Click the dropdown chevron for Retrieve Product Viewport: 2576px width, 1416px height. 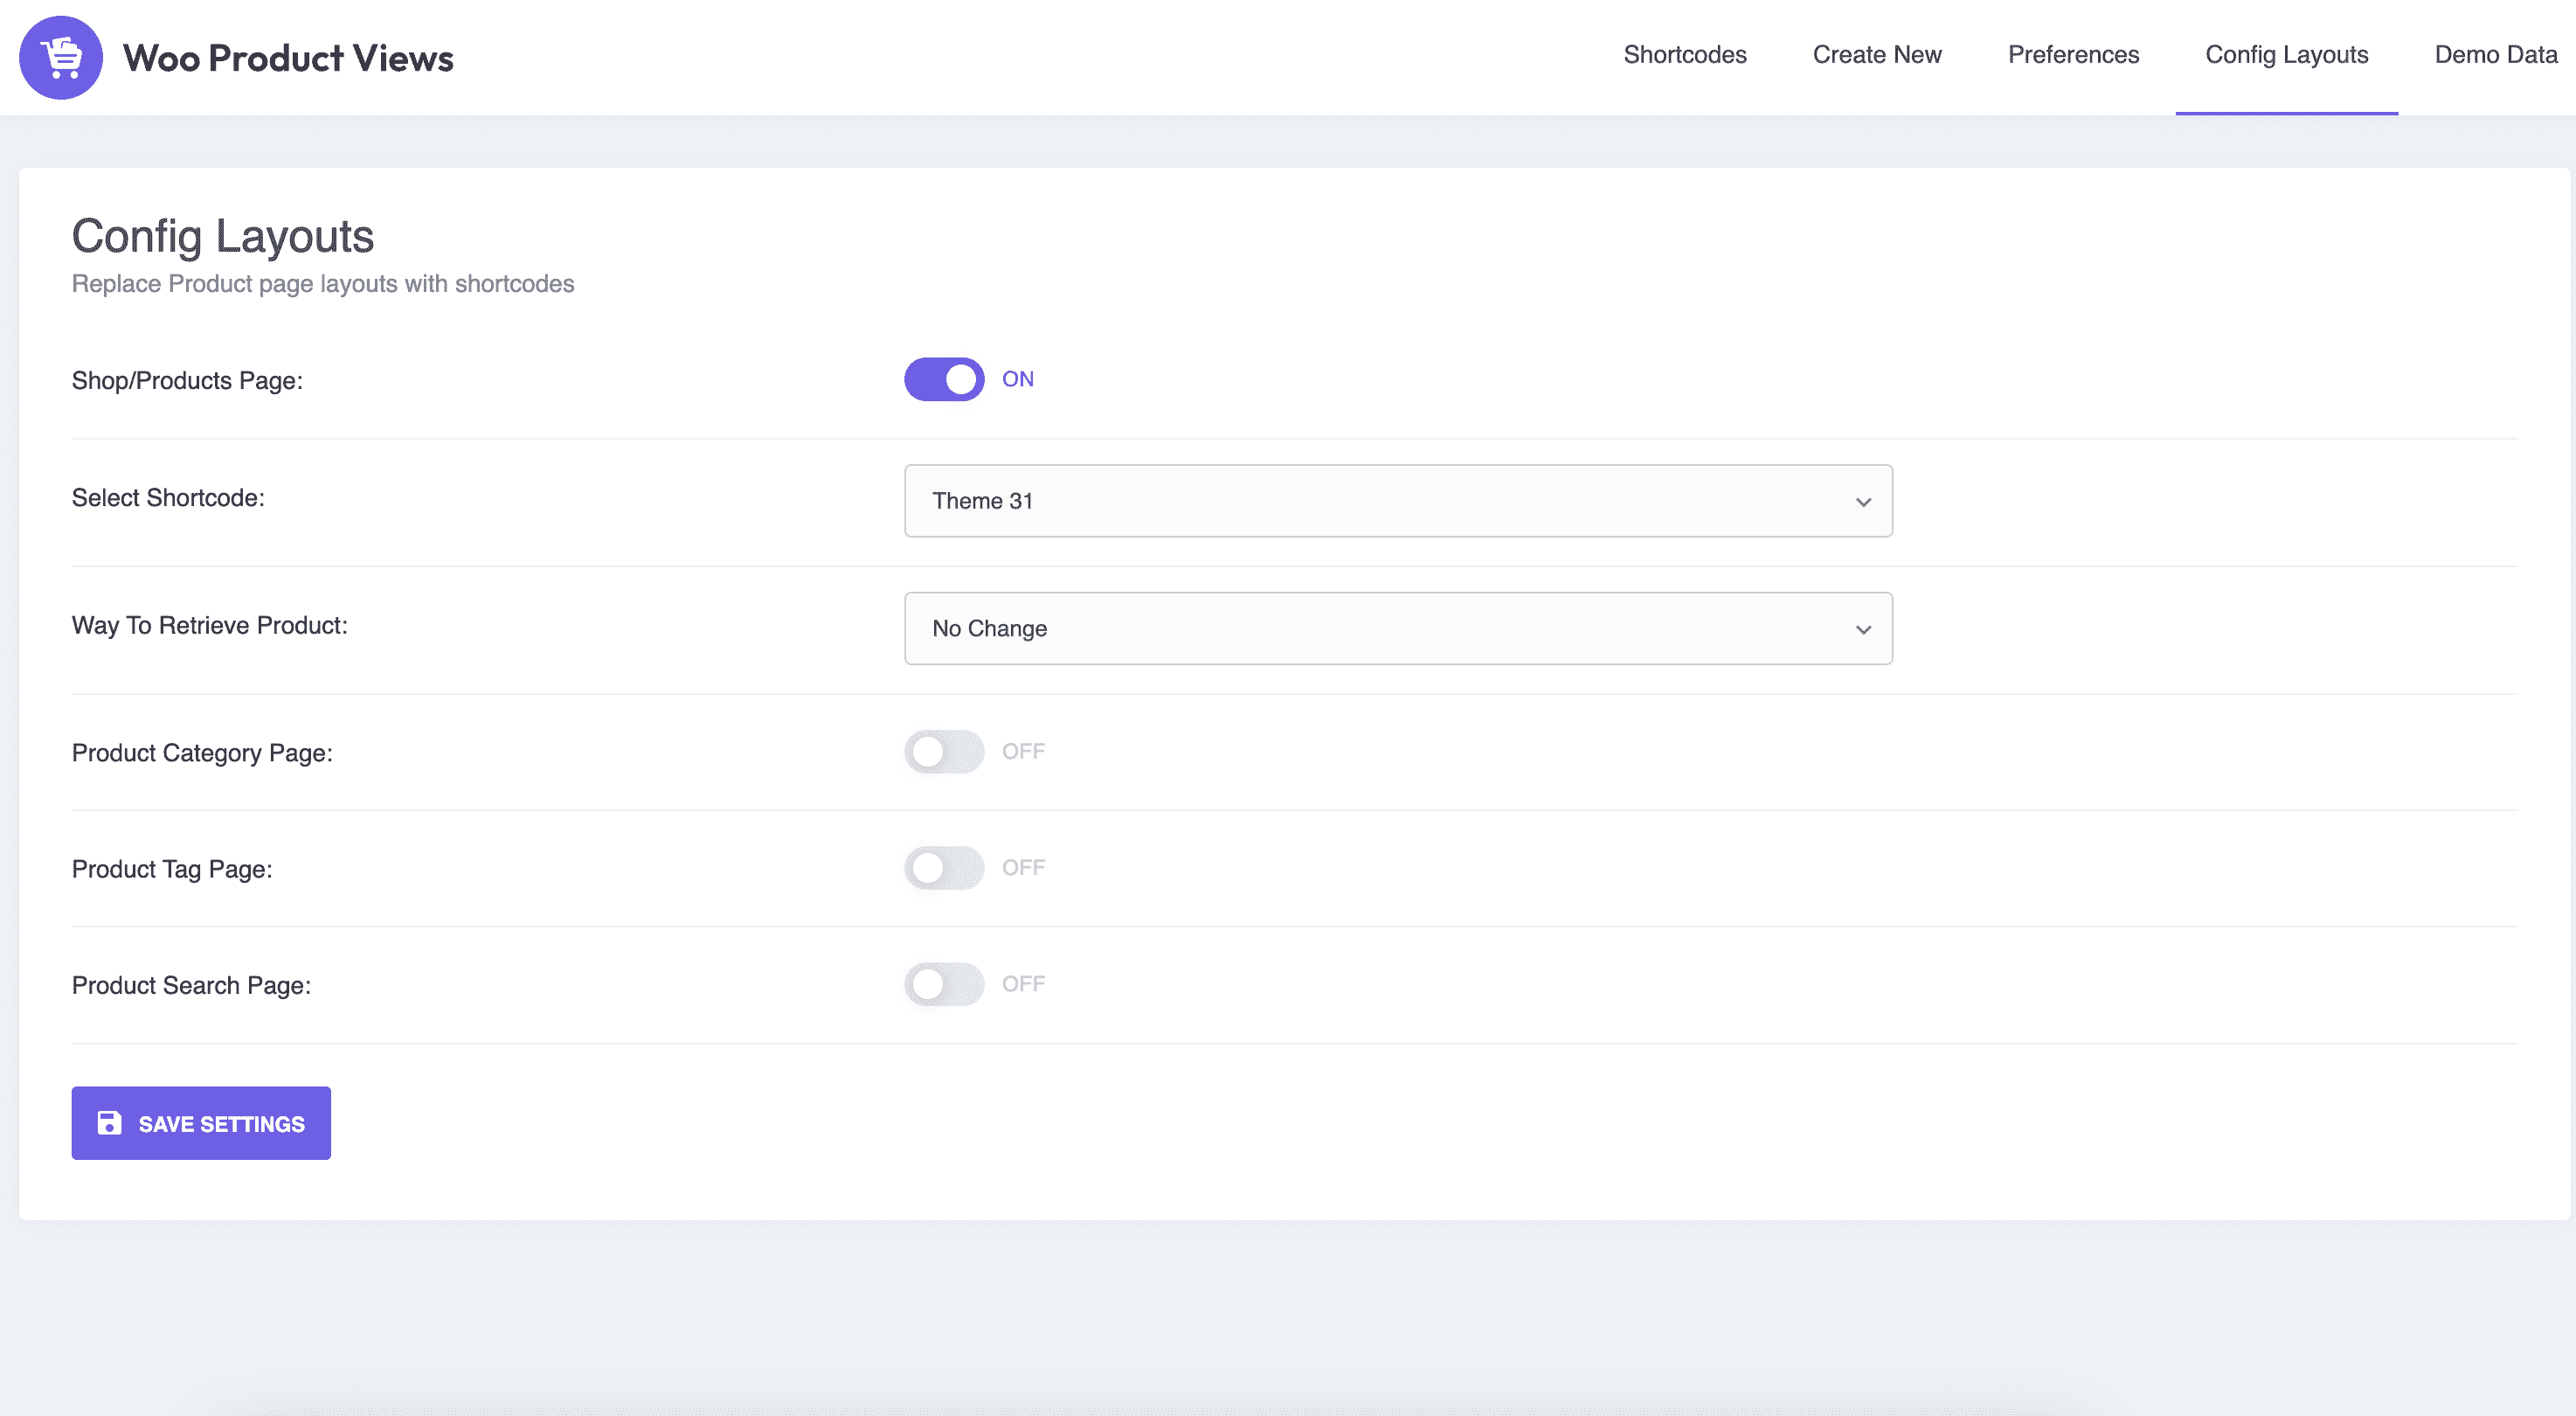click(x=1865, y=629)
